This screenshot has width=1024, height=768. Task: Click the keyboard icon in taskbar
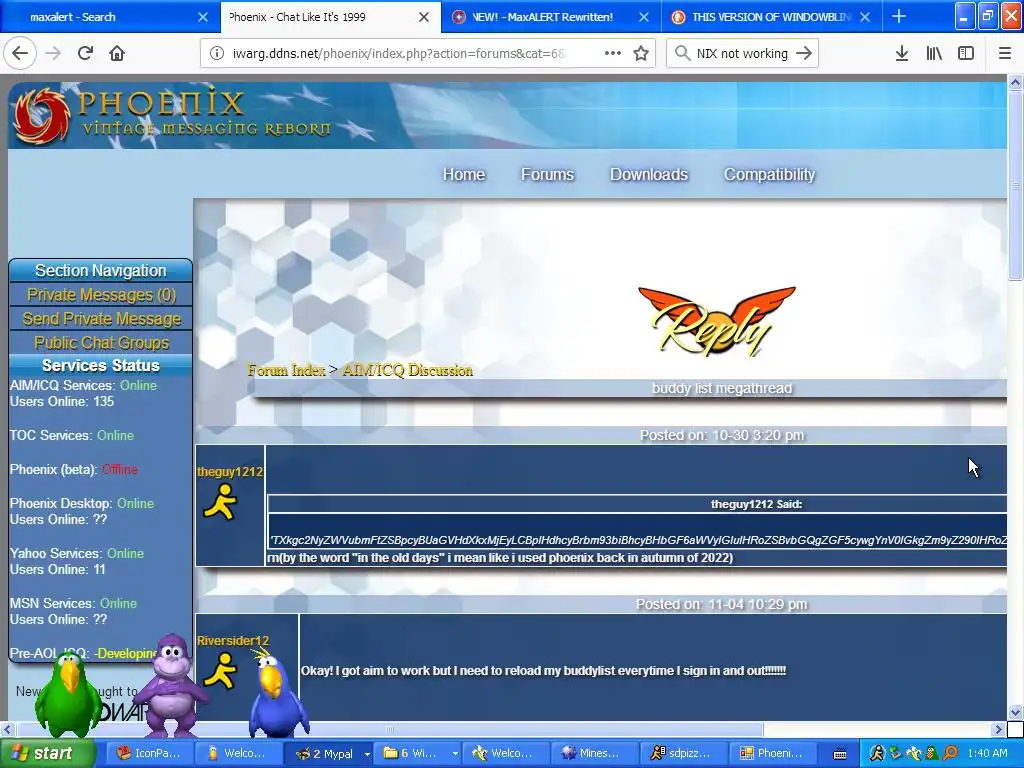(x=840, y=754)
